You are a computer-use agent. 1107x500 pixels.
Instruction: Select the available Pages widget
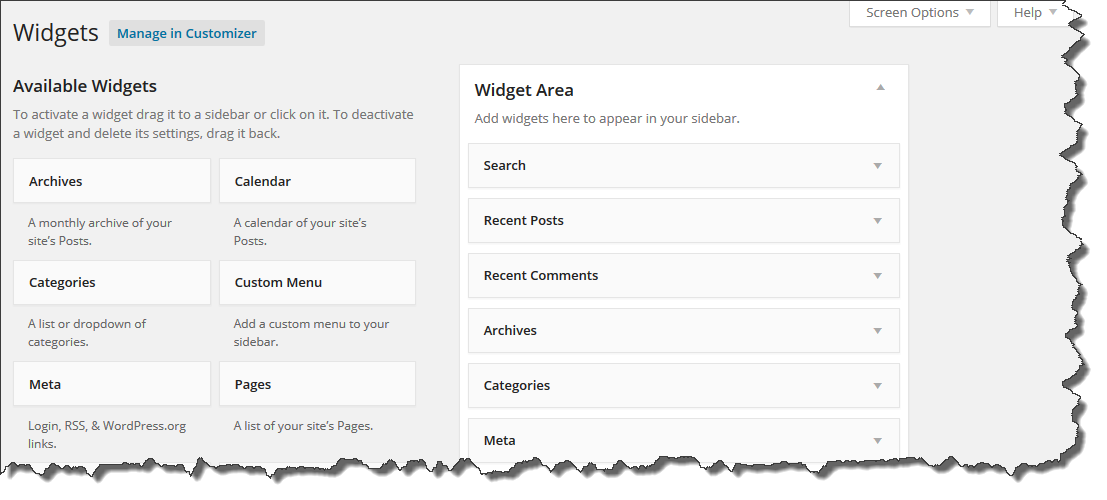(317, 384)
